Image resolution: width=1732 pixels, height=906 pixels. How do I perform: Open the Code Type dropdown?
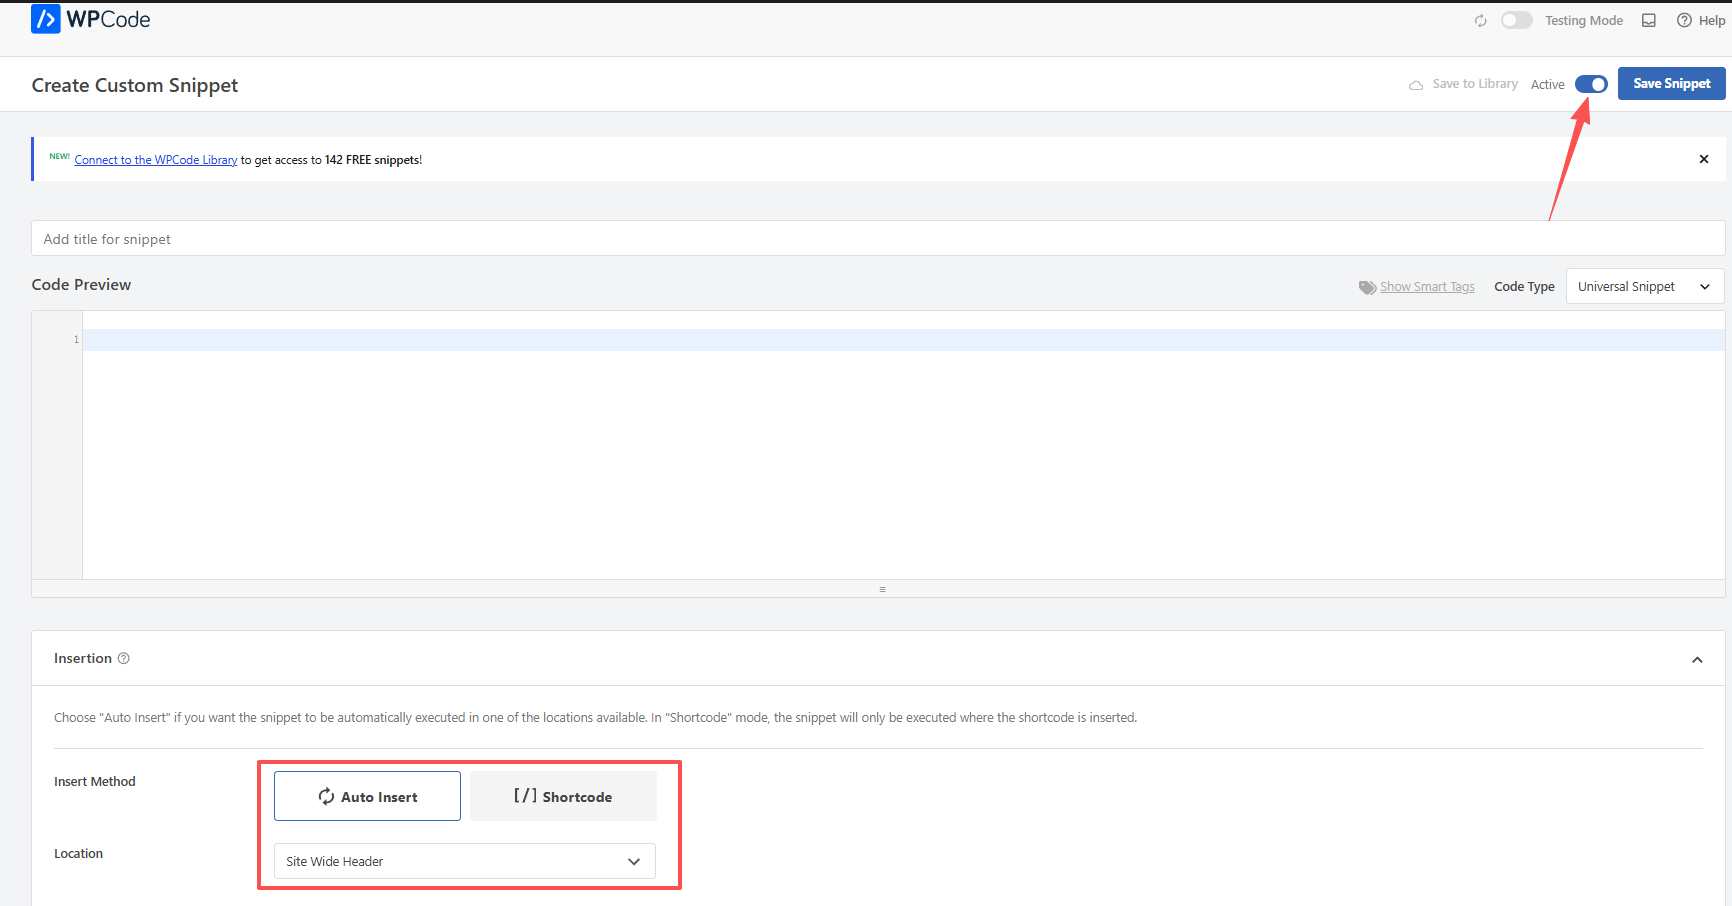(1645, 287)
